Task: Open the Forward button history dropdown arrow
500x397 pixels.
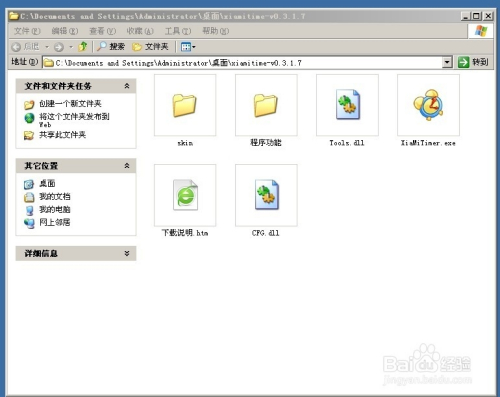Action: tap(71, 47)
